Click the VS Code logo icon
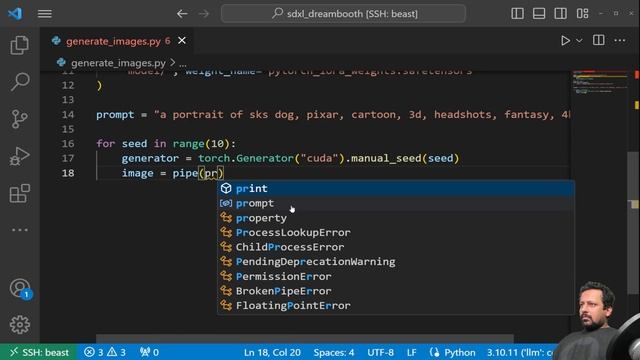The width and height of the screenshot is (640, 360). pos(15,13)
